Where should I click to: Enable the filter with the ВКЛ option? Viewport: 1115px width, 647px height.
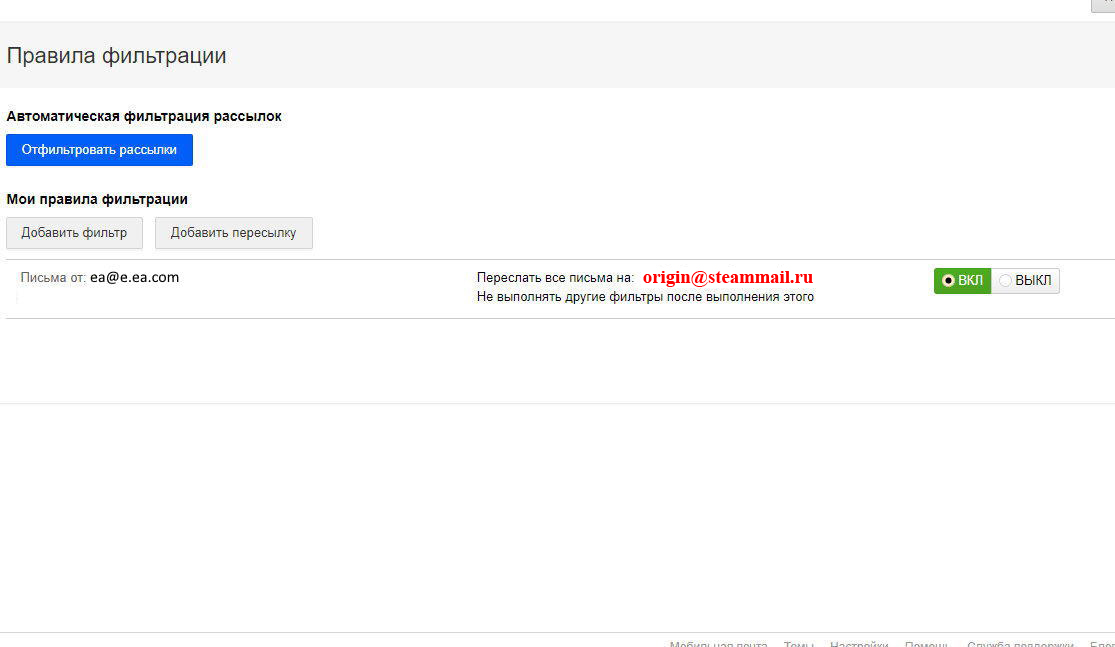[x=962, y=281]
